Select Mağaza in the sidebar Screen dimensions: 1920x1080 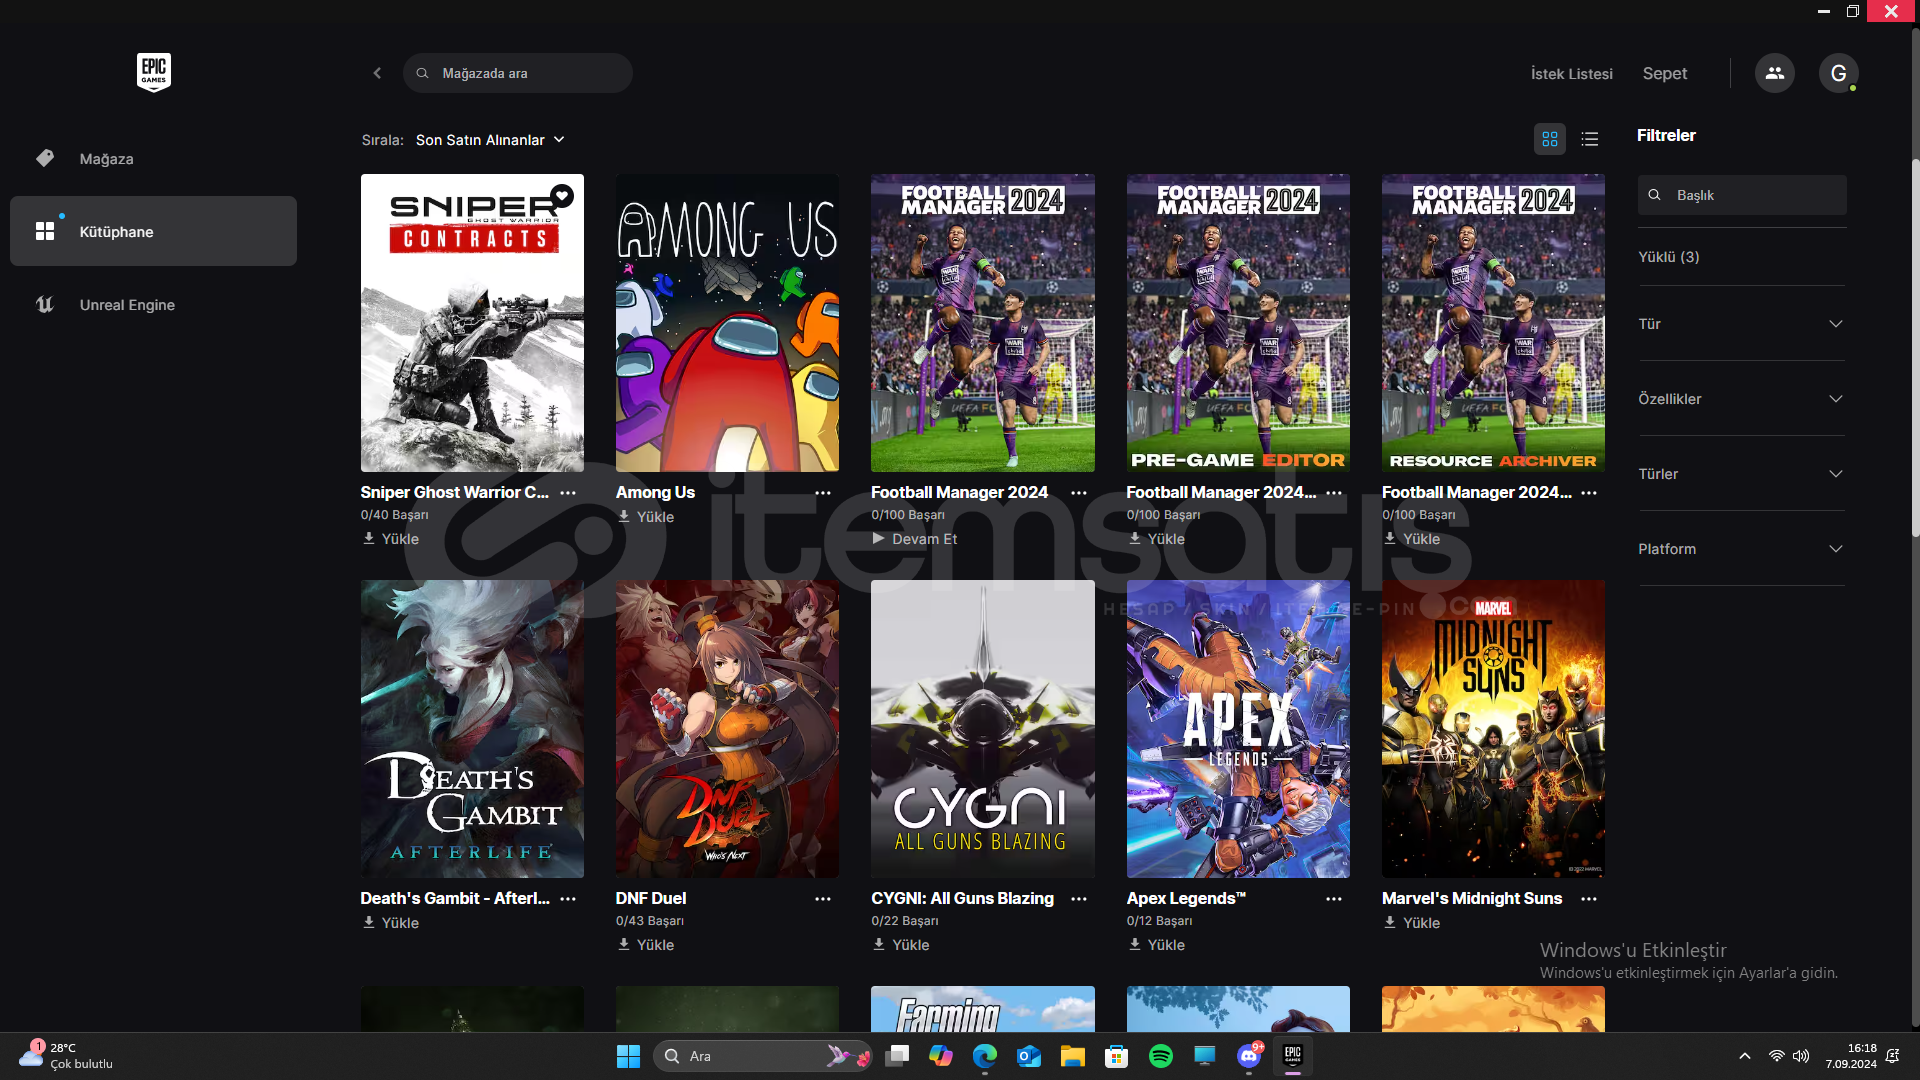coord(153,159)
